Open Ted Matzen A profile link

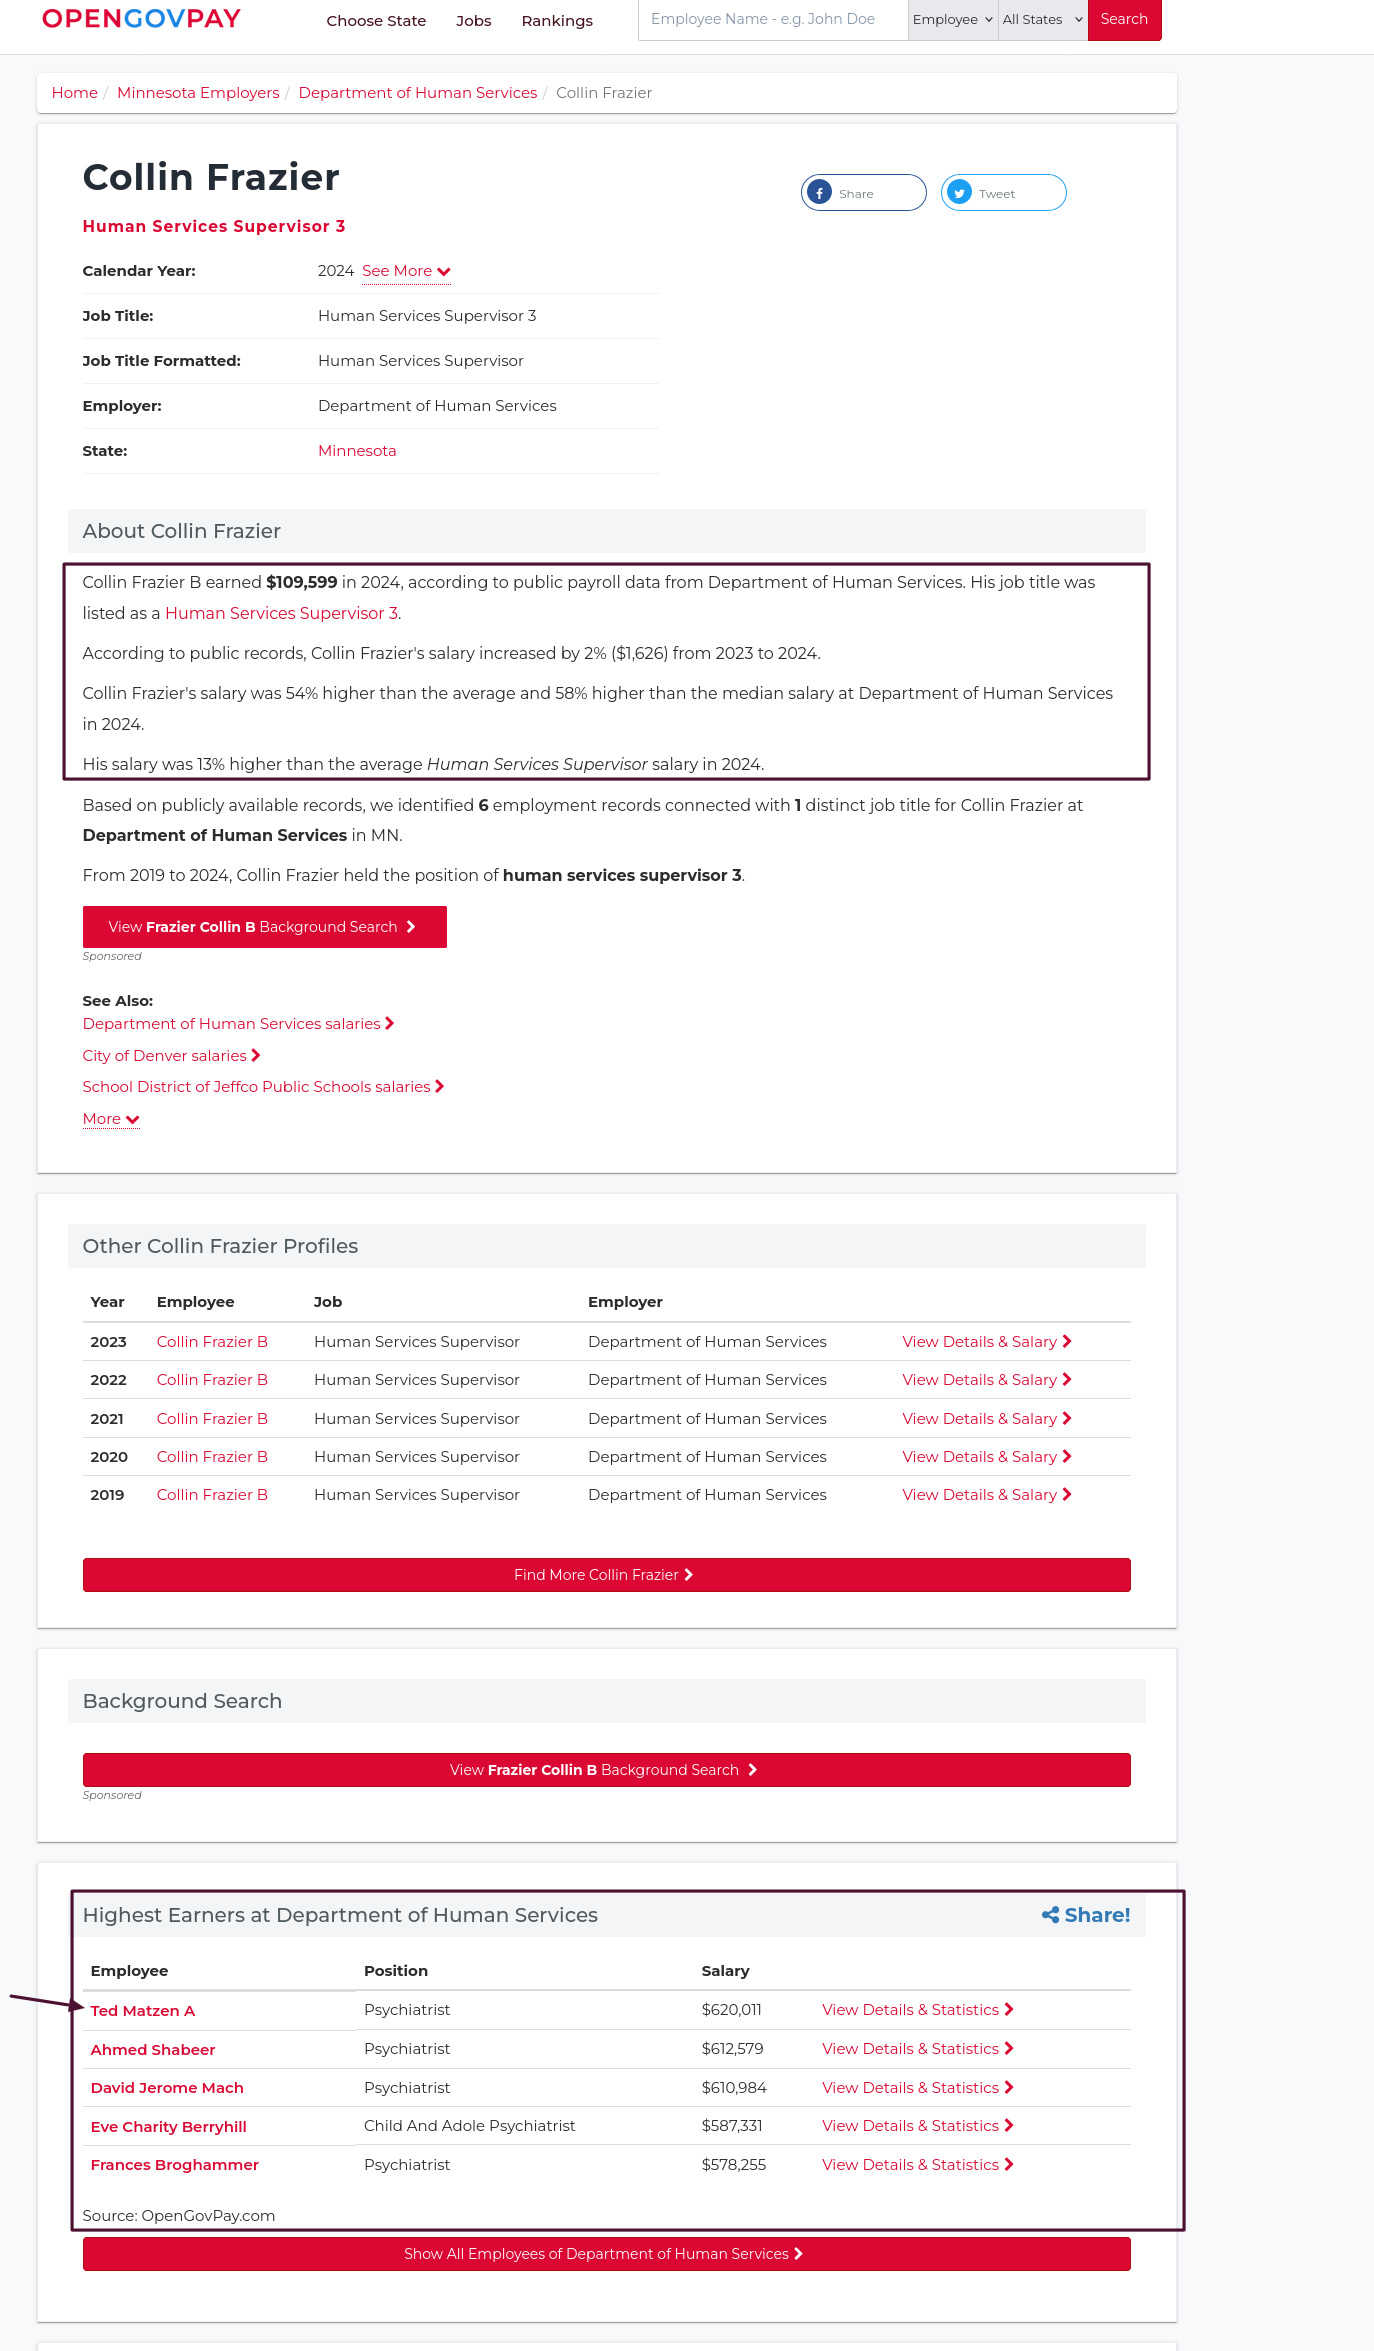coord(142,2011)
